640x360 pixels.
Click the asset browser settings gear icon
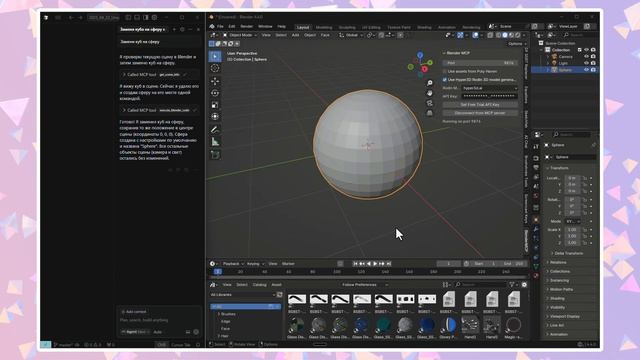[524, 284]
